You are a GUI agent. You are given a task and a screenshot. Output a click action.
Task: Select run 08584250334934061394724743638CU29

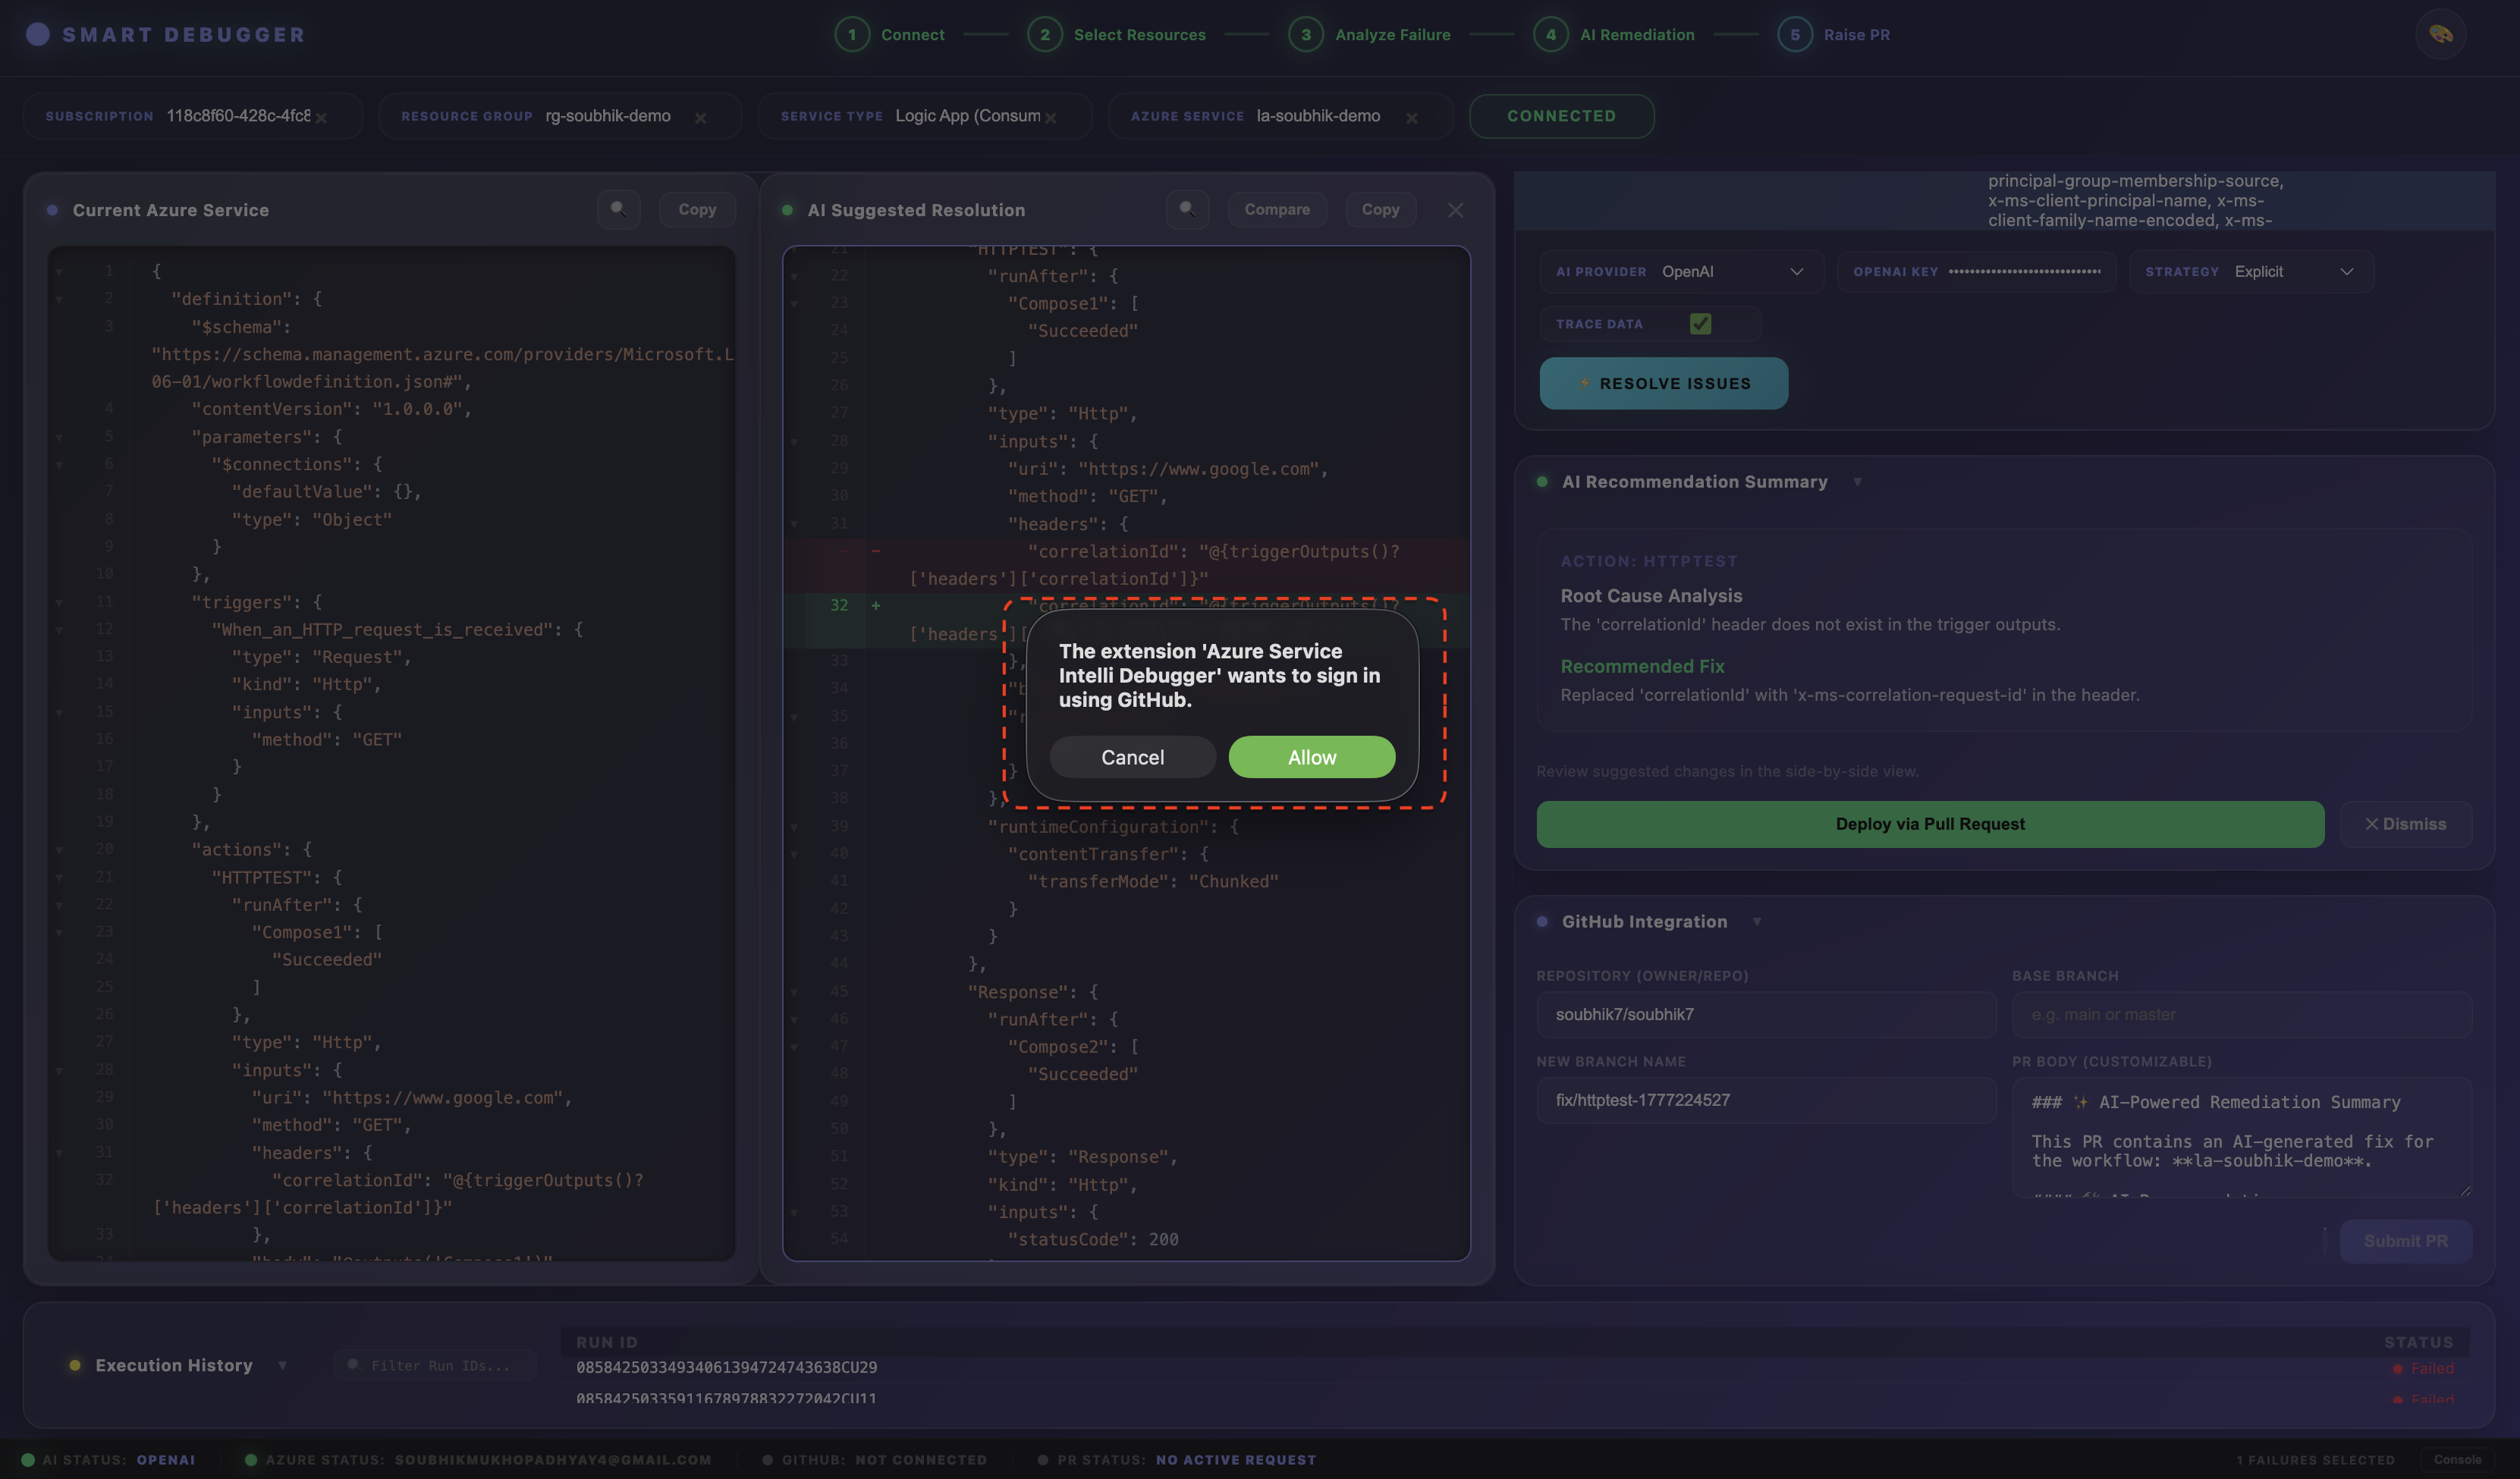726,1367
